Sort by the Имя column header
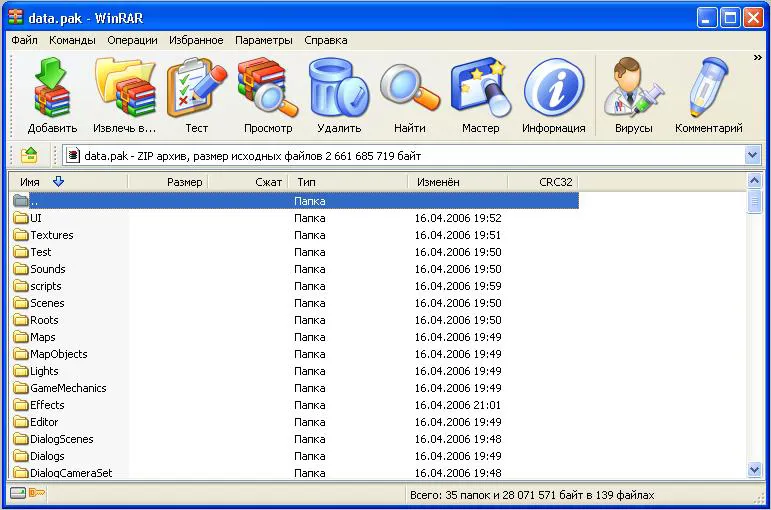 68,182
